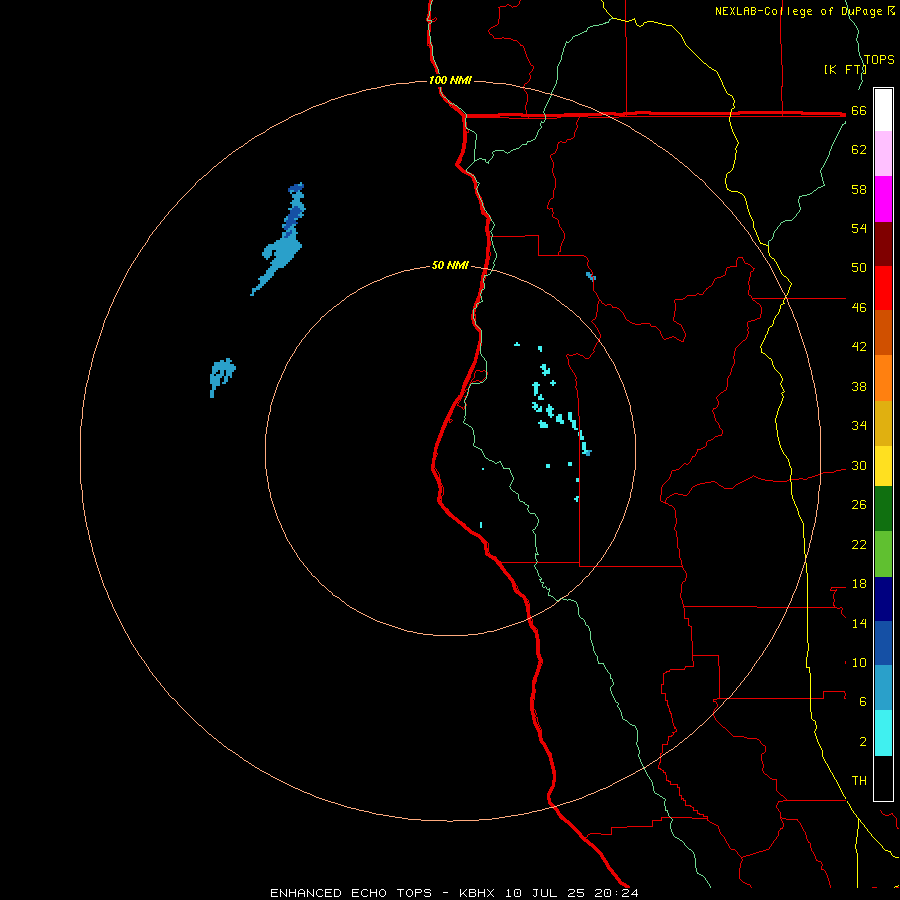This screenshot has width=900, height=900.
Task: Click the '14' legend value
Action: click(x=859, y=623)
